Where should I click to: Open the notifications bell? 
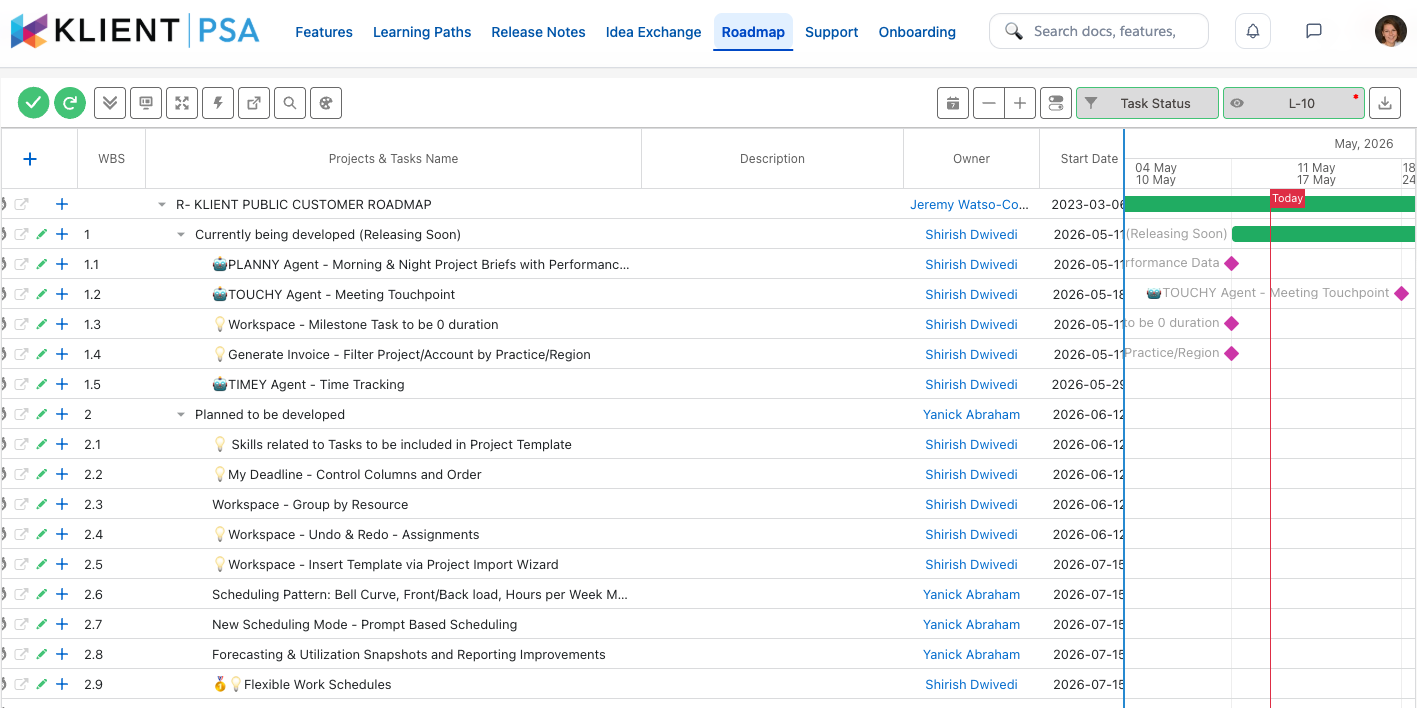[1253, 31]
